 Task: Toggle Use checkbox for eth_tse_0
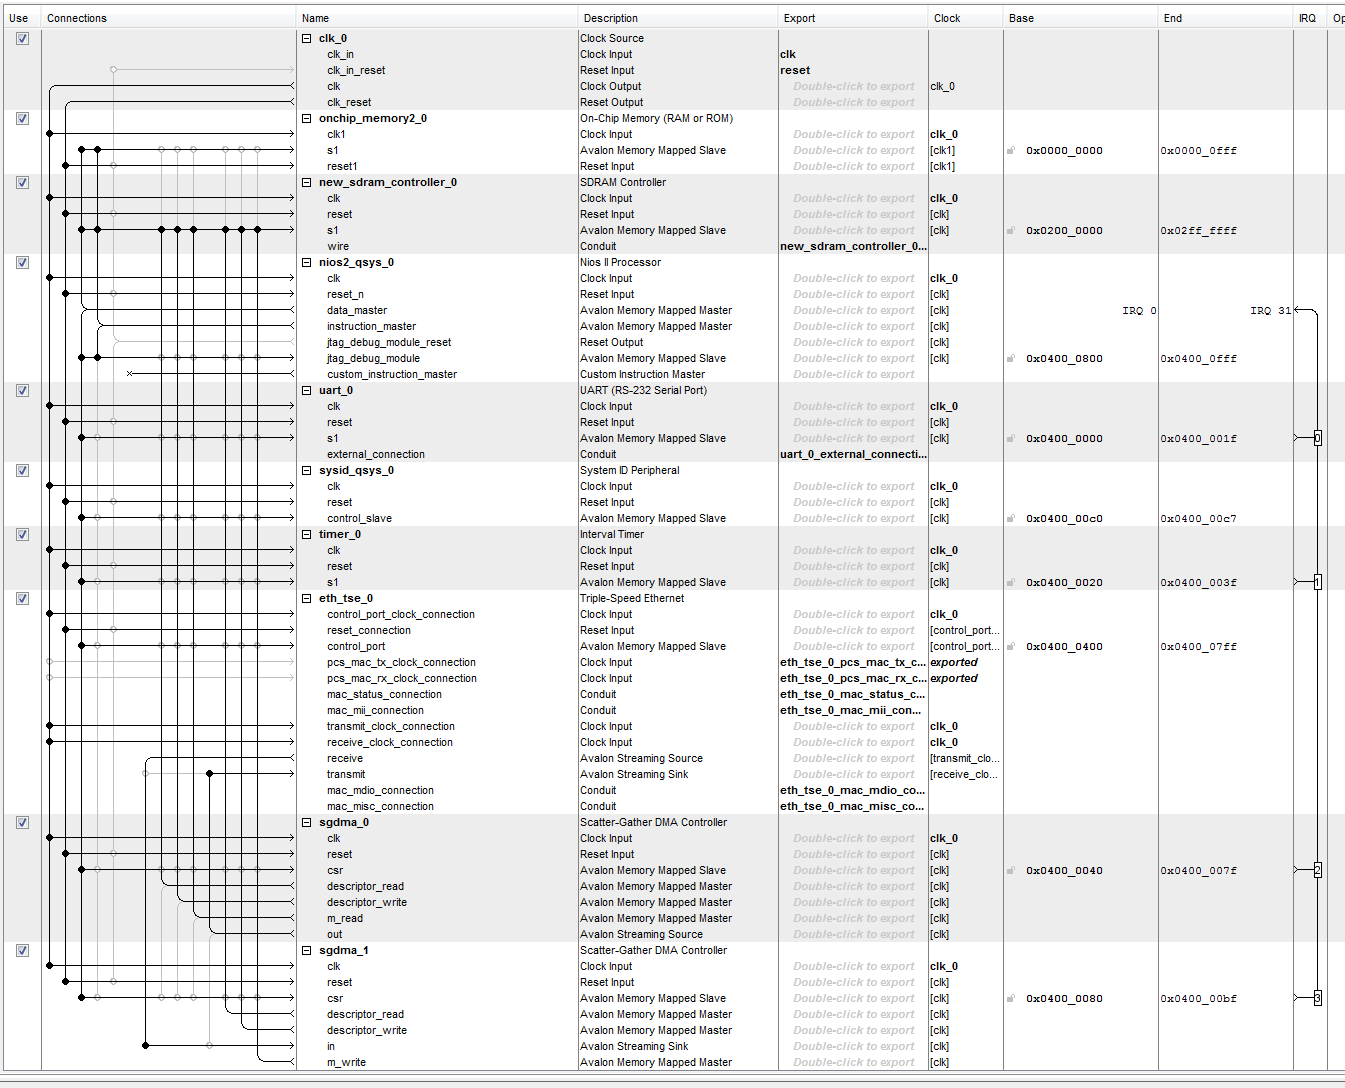click(x=22, y=598)
